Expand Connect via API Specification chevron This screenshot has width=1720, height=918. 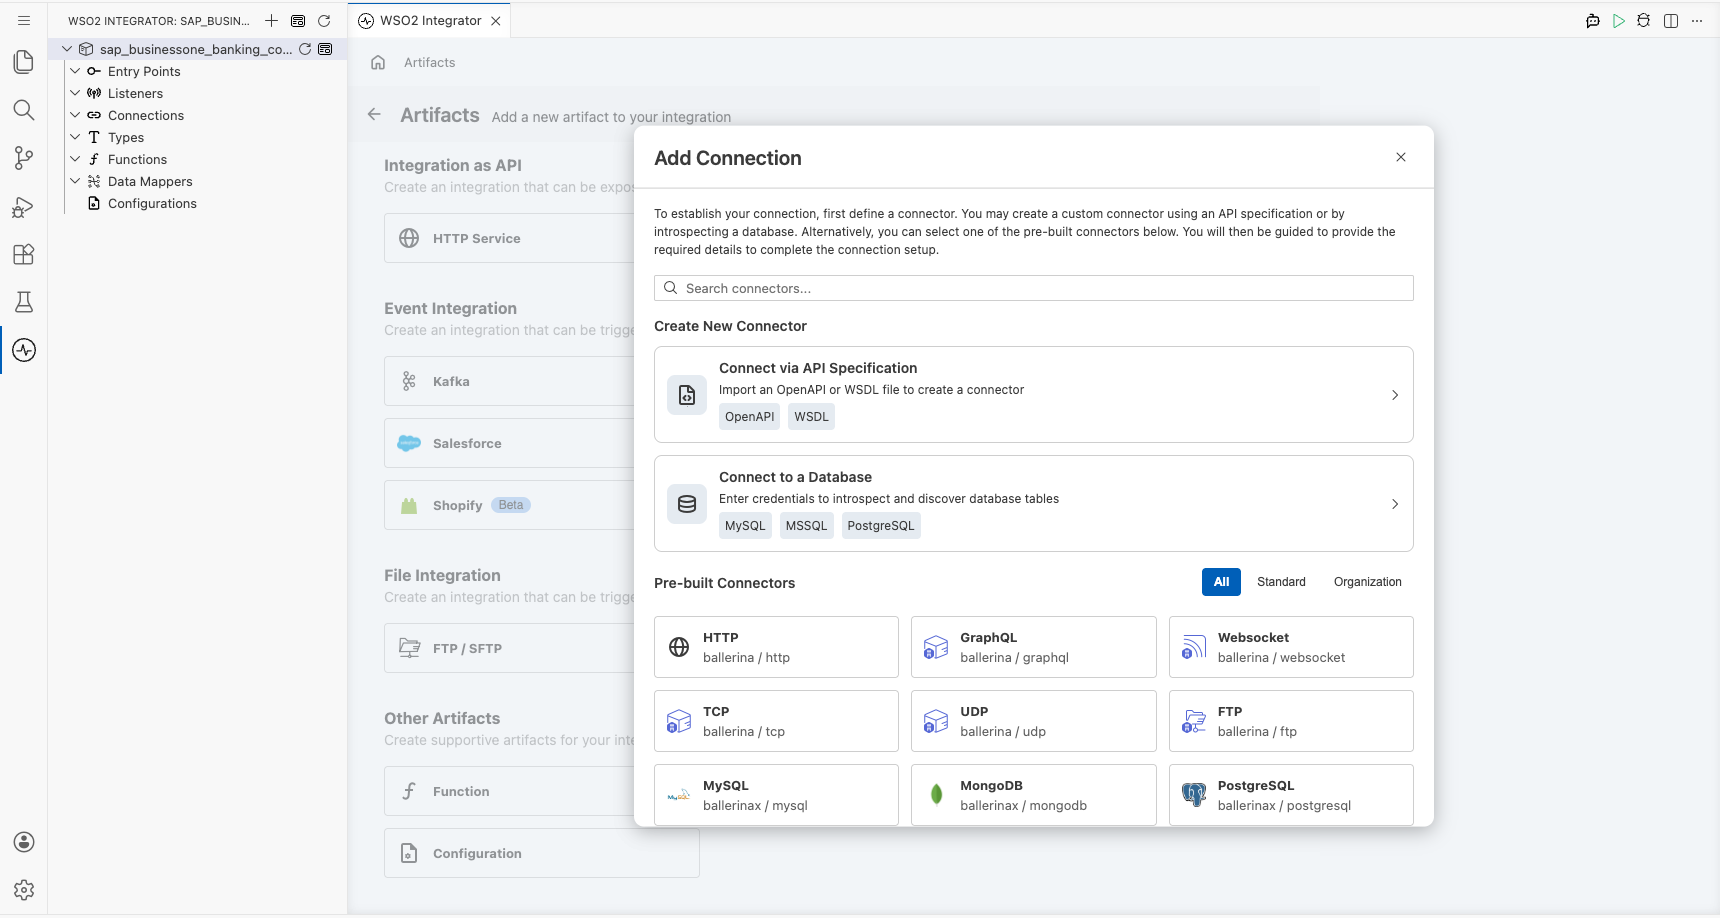pyautogui.click(x=1395, y=395)
